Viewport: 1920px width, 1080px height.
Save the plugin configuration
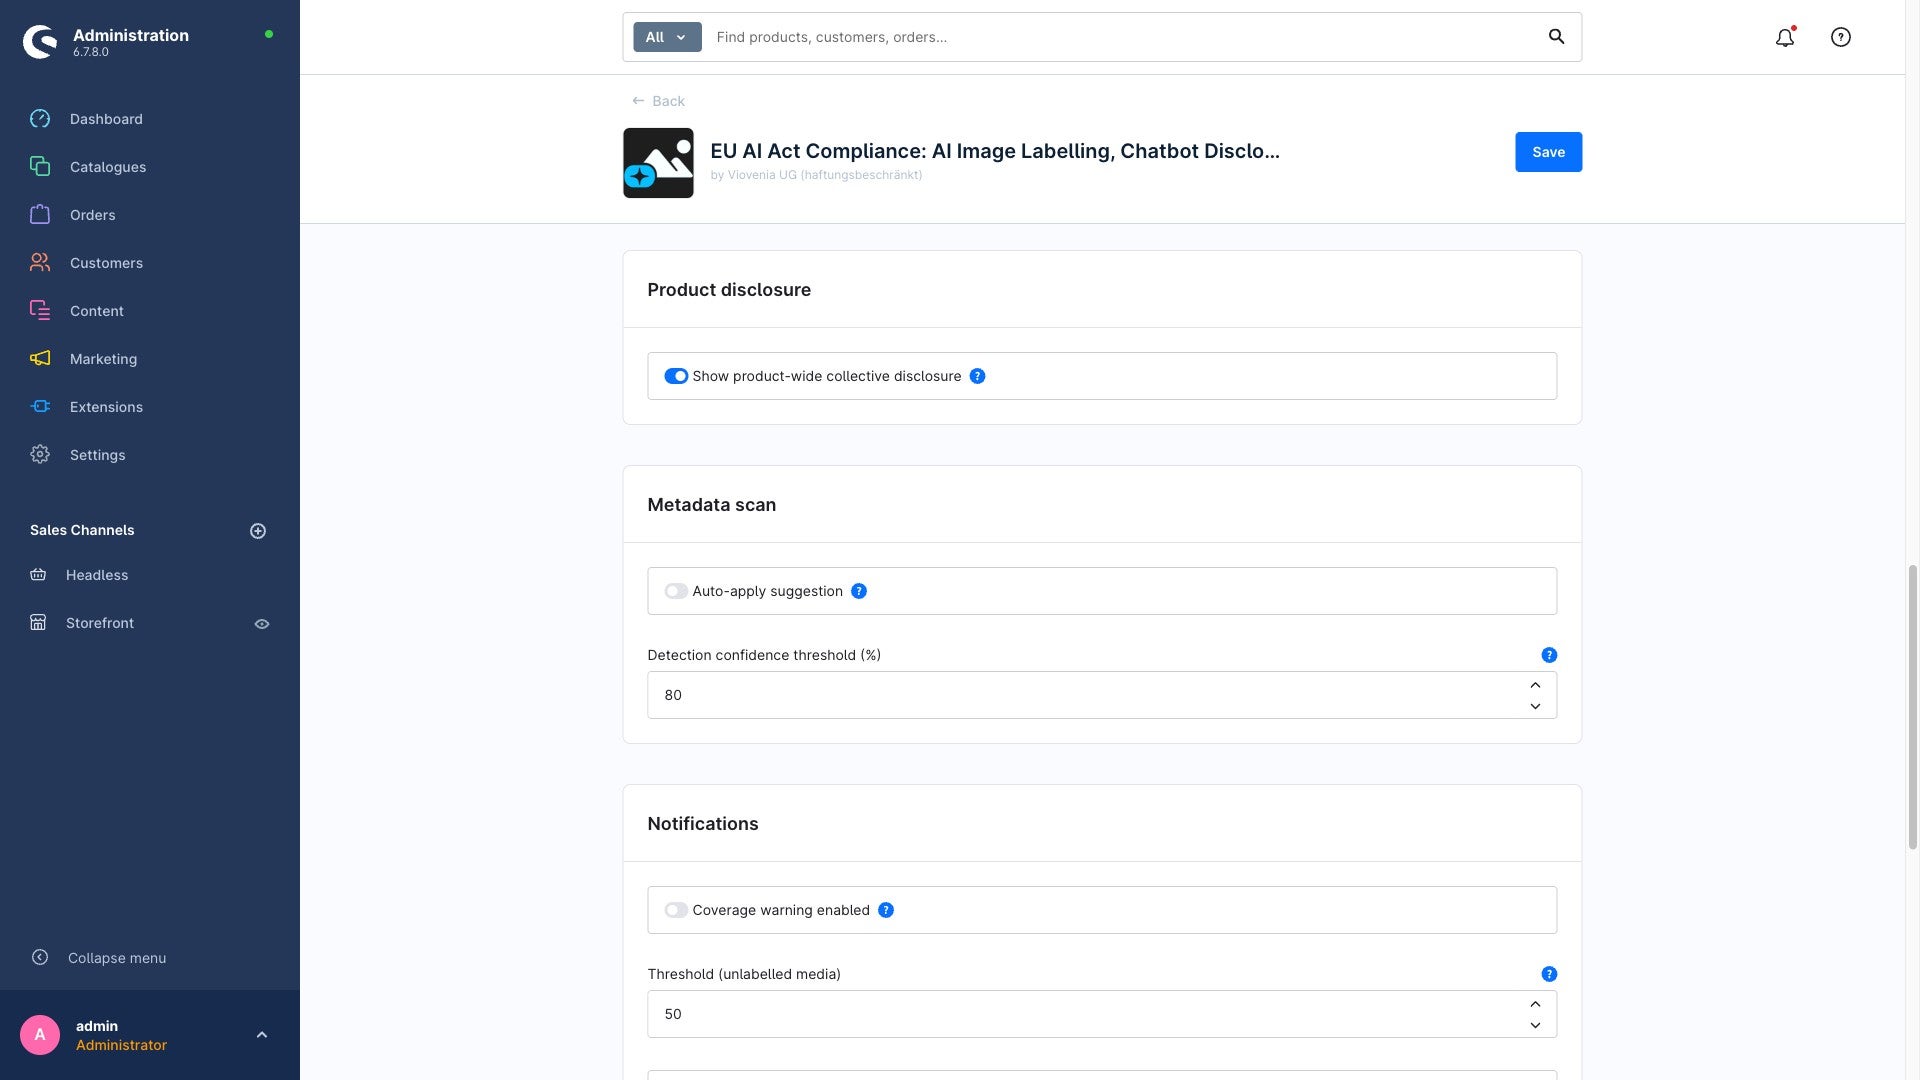click(1548, 152)
